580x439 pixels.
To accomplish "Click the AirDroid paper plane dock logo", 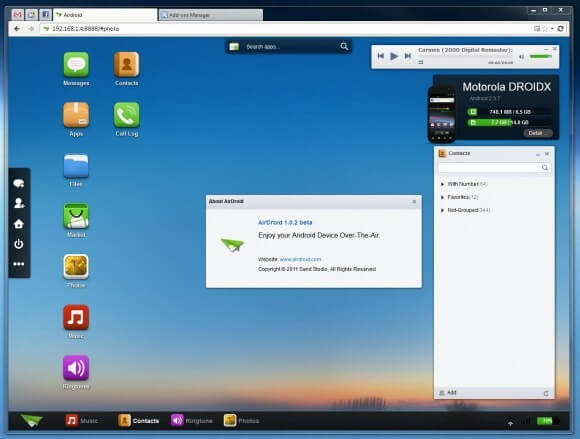I will click(x=31, y=421).
